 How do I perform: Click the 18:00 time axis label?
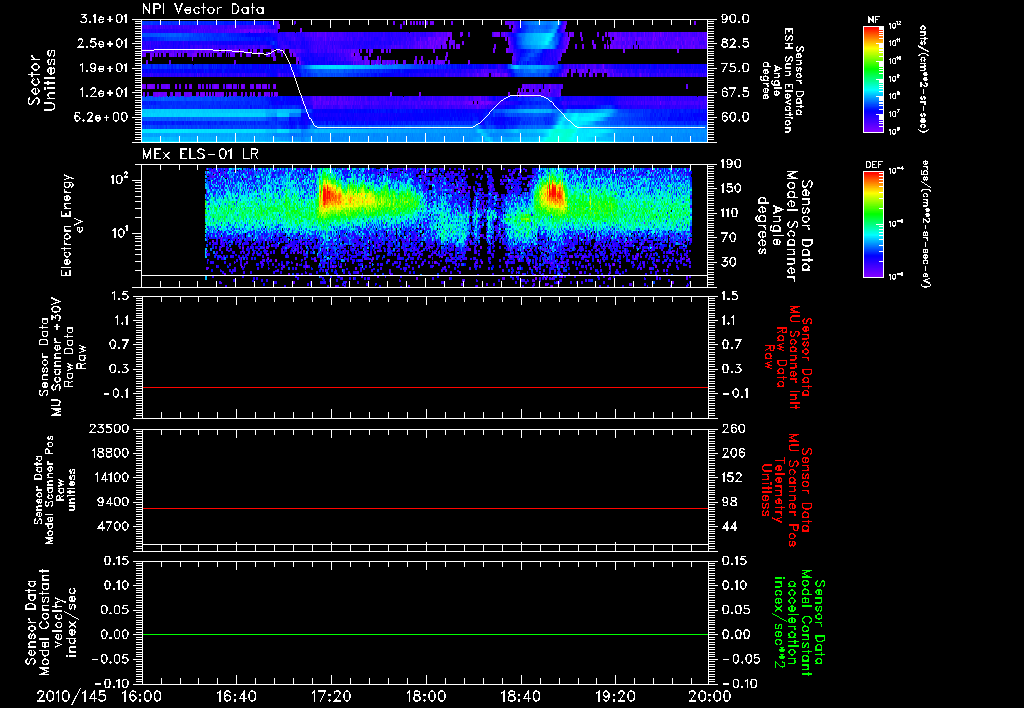tap(426, 696)
